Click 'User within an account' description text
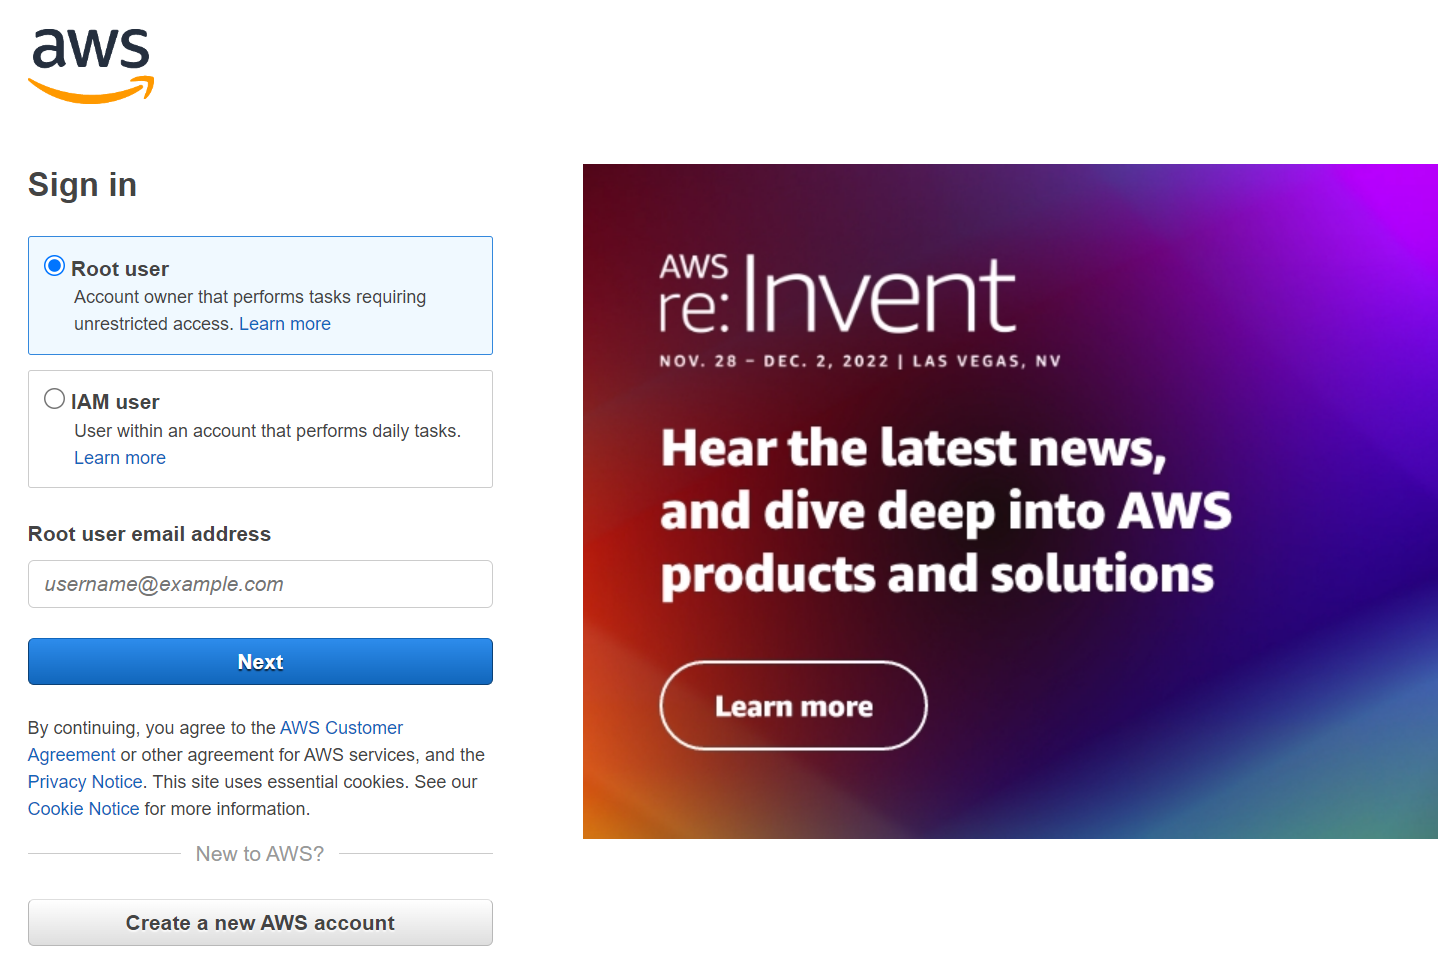 point(267,431)
